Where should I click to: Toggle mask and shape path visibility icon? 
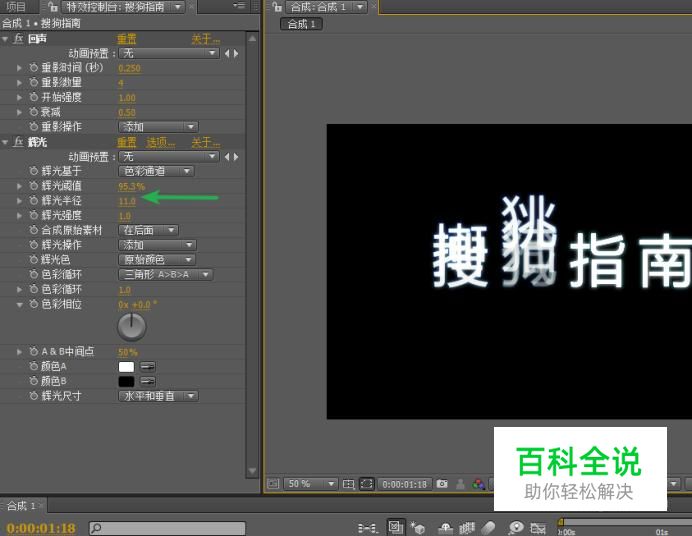point(367,484)
